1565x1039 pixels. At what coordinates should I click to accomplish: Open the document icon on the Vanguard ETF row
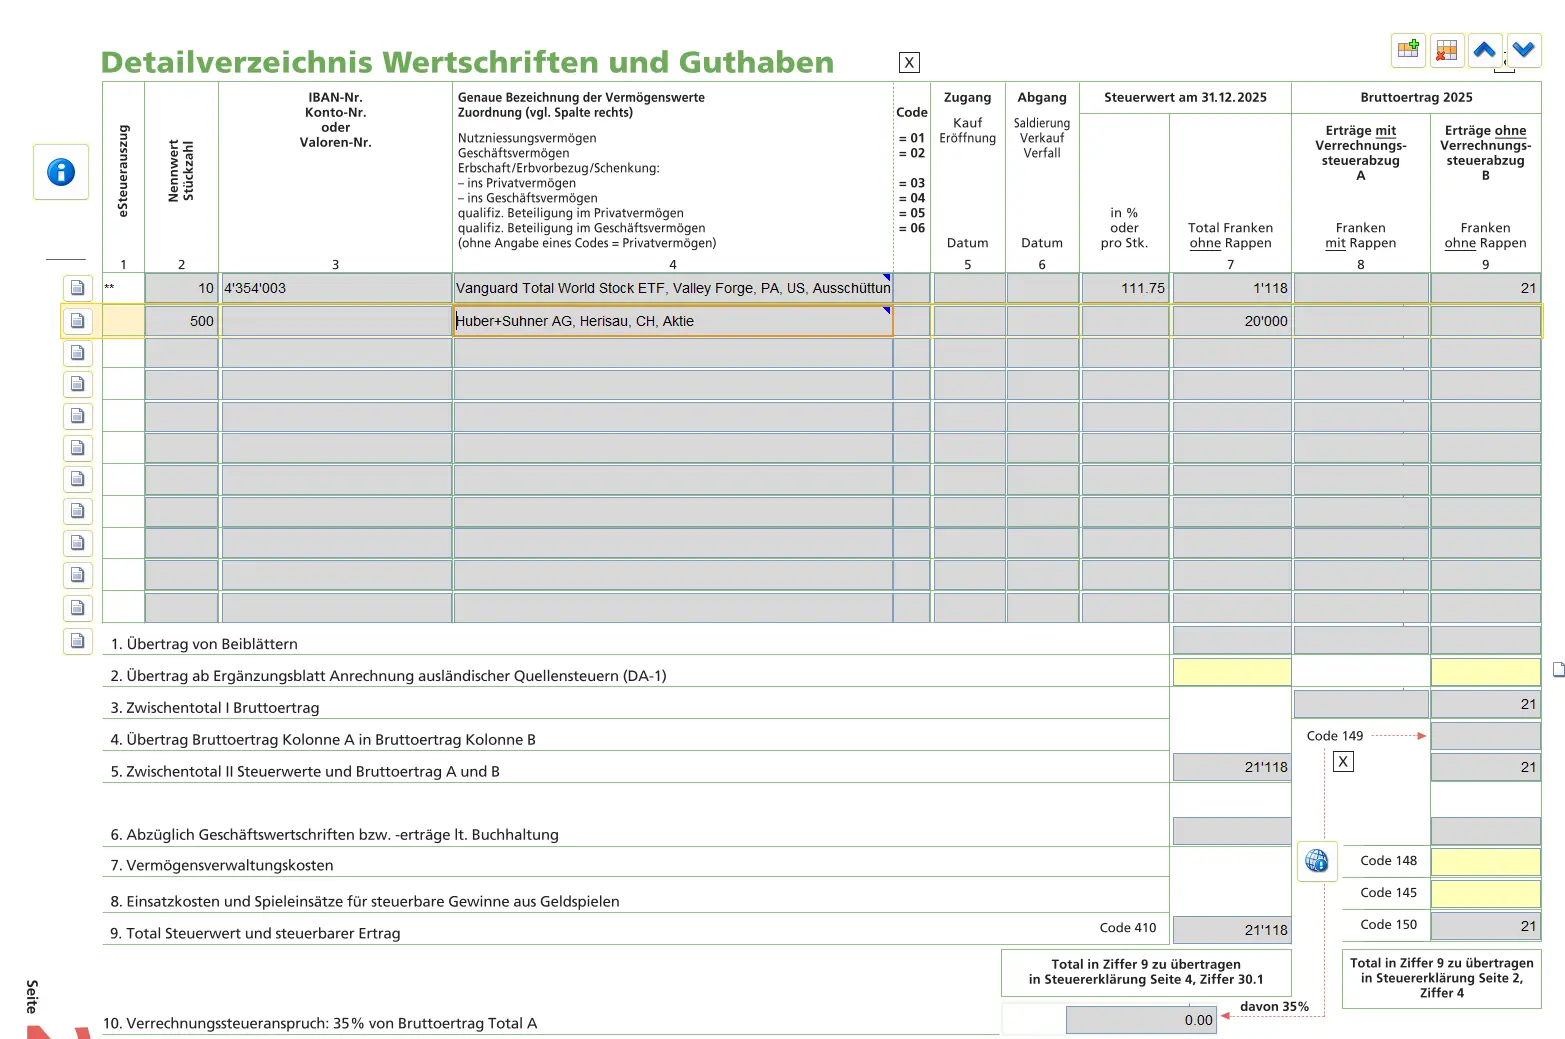77,287
